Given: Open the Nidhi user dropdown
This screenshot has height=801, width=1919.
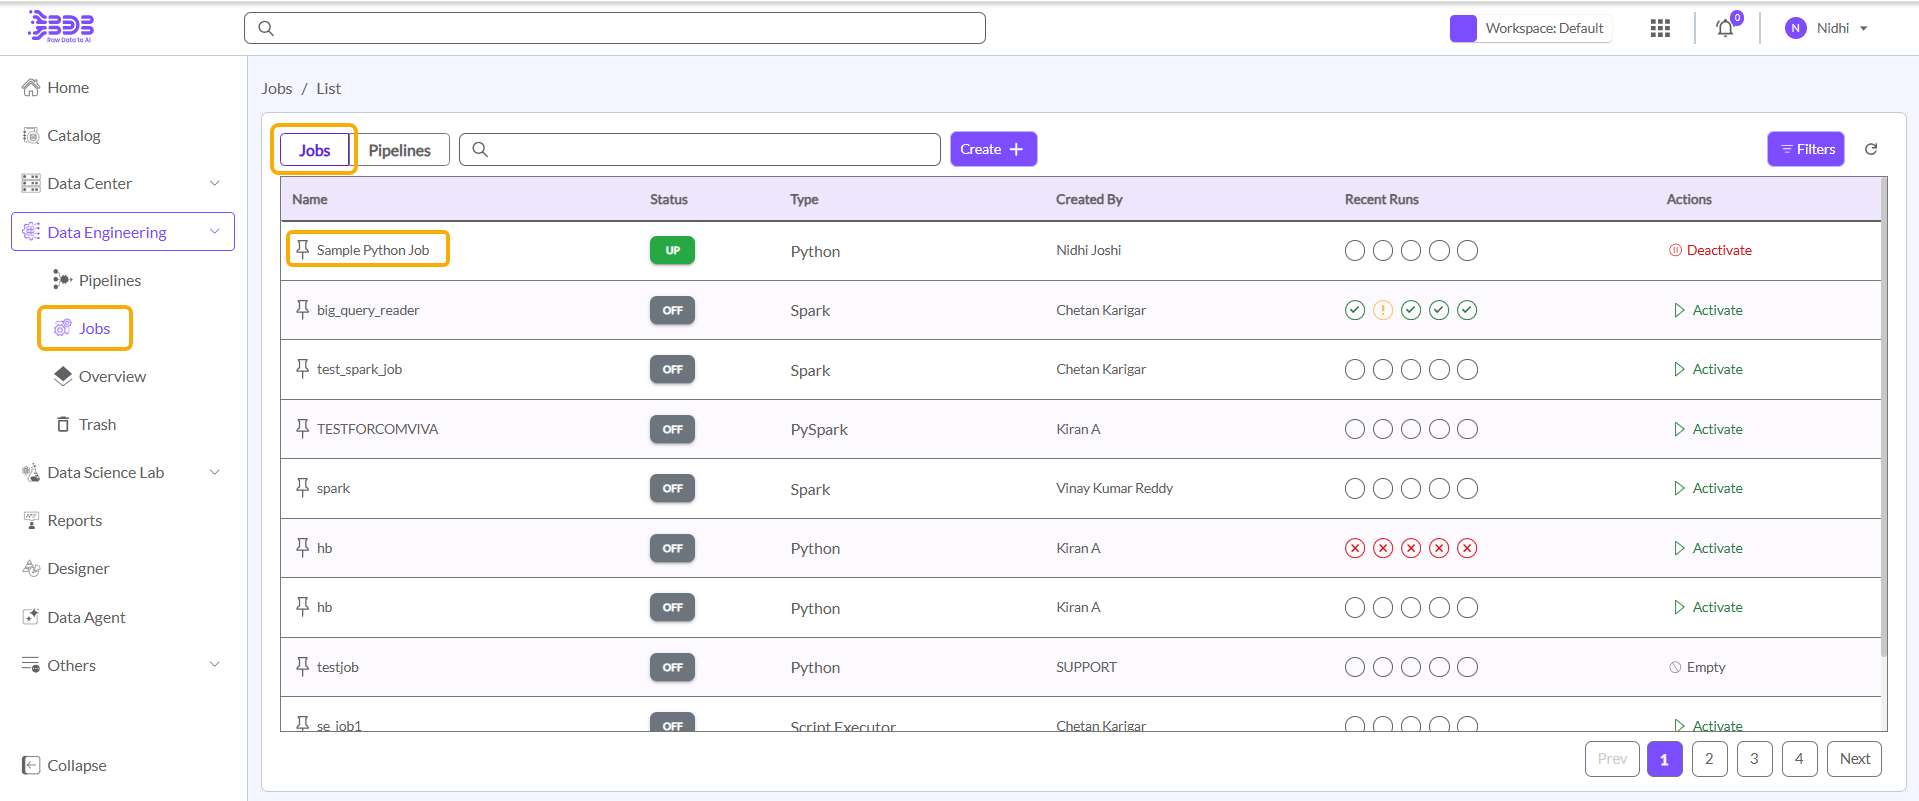Looking at the screenshot, I should point(1828,28).
